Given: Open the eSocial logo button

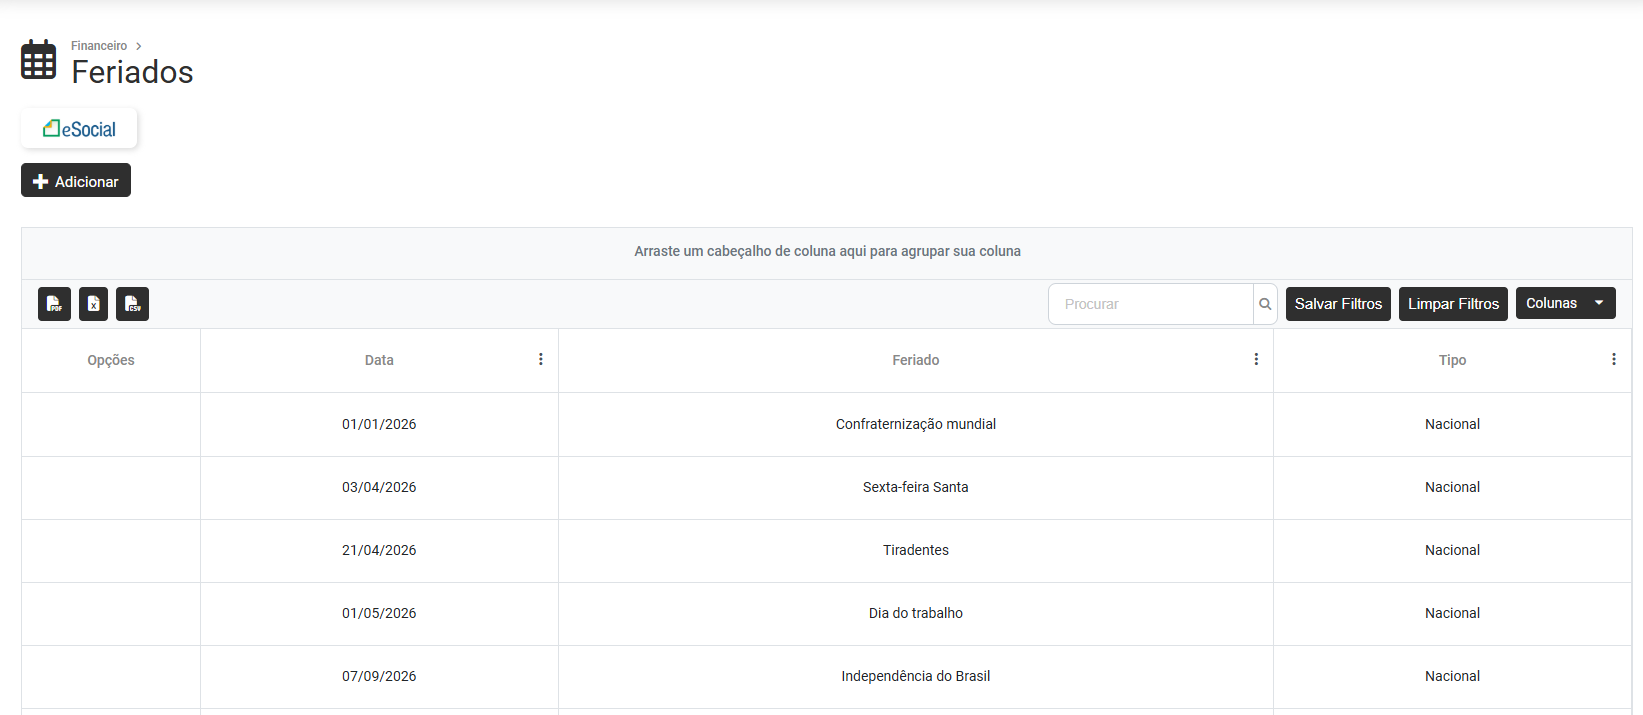Looking at the screenshot, I should (x=79, y=129).
